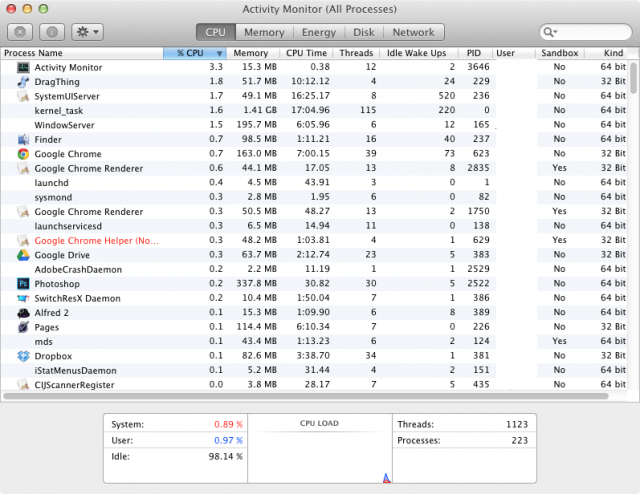Viewport: 640px width, 494px height.
Task: Select the launchd process row
Action: 314,183
